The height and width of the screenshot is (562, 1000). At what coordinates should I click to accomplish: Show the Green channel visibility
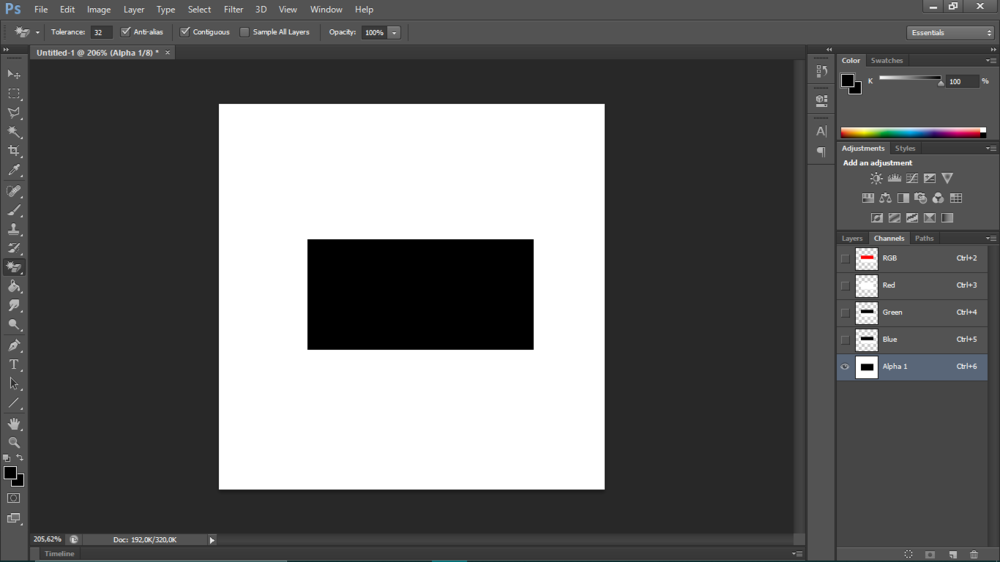tap(845, 313)
